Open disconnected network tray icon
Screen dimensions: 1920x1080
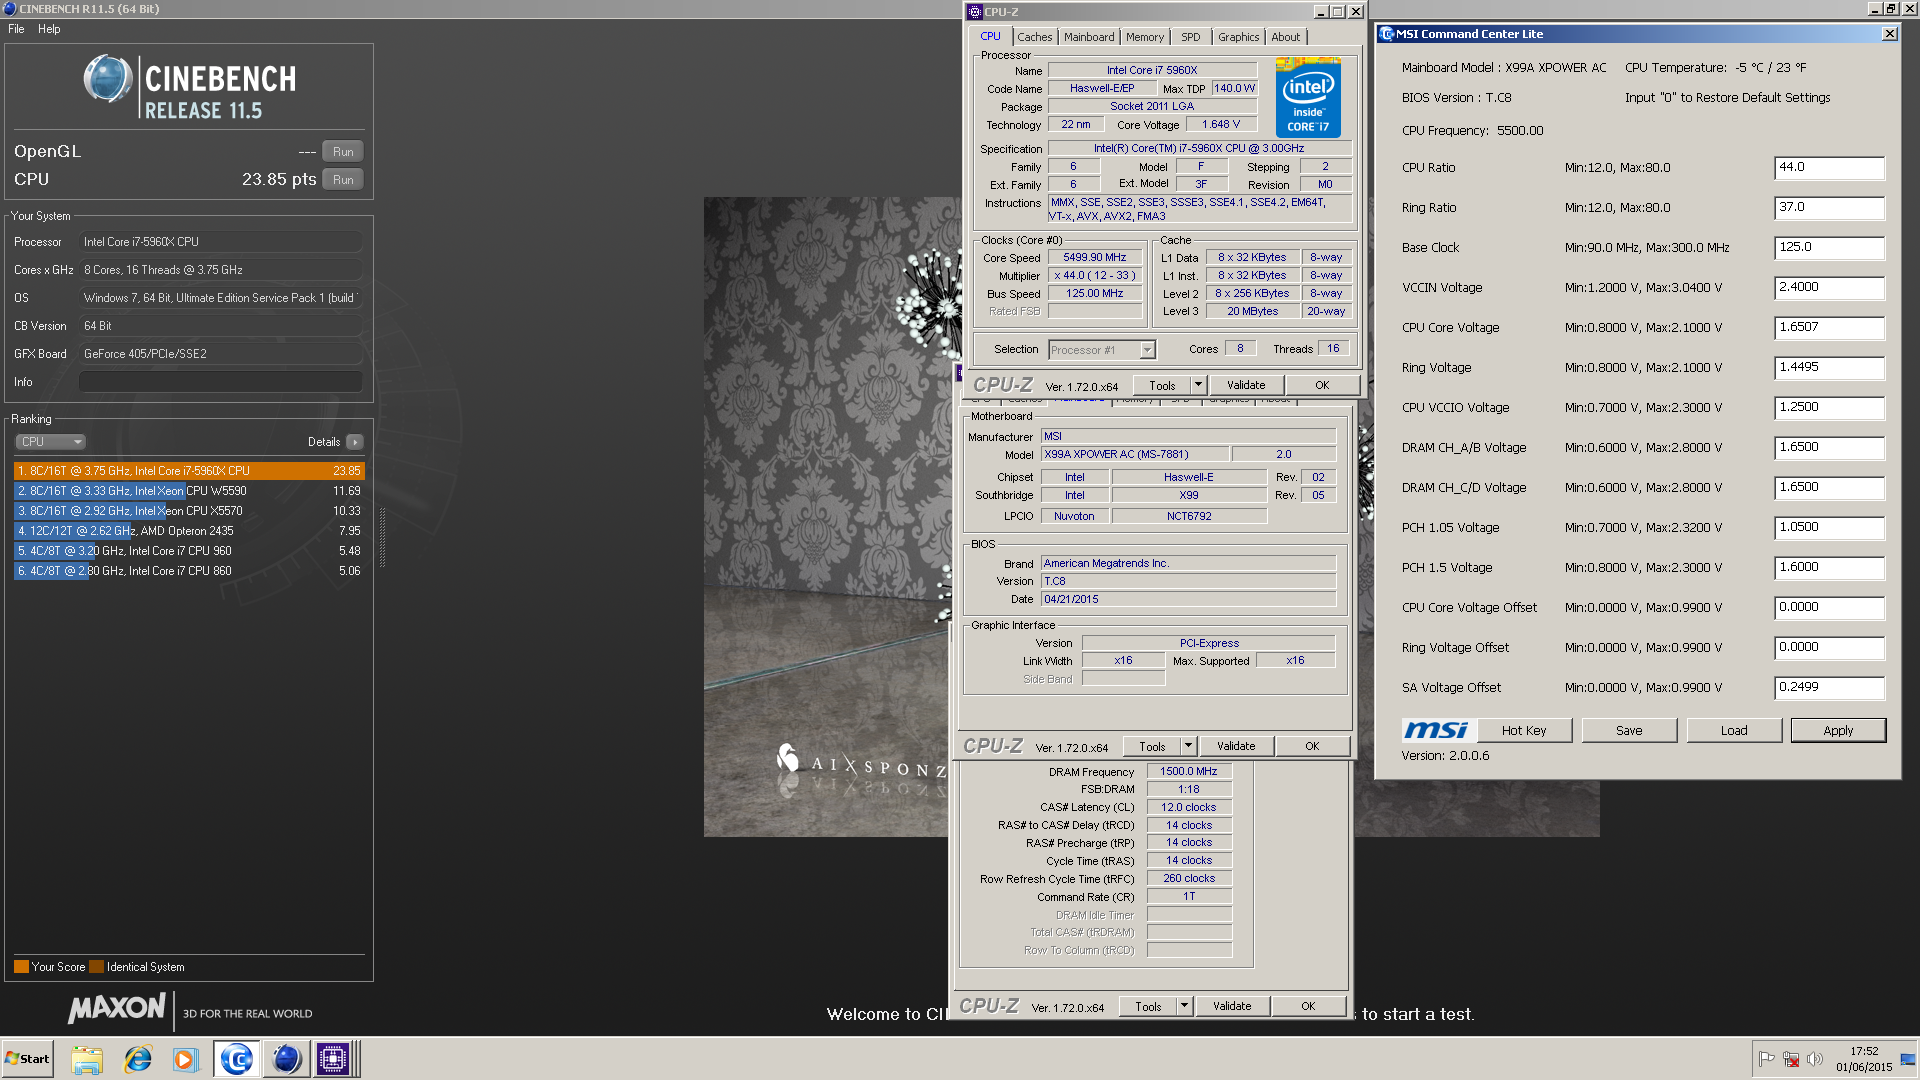point(1791,1059)
